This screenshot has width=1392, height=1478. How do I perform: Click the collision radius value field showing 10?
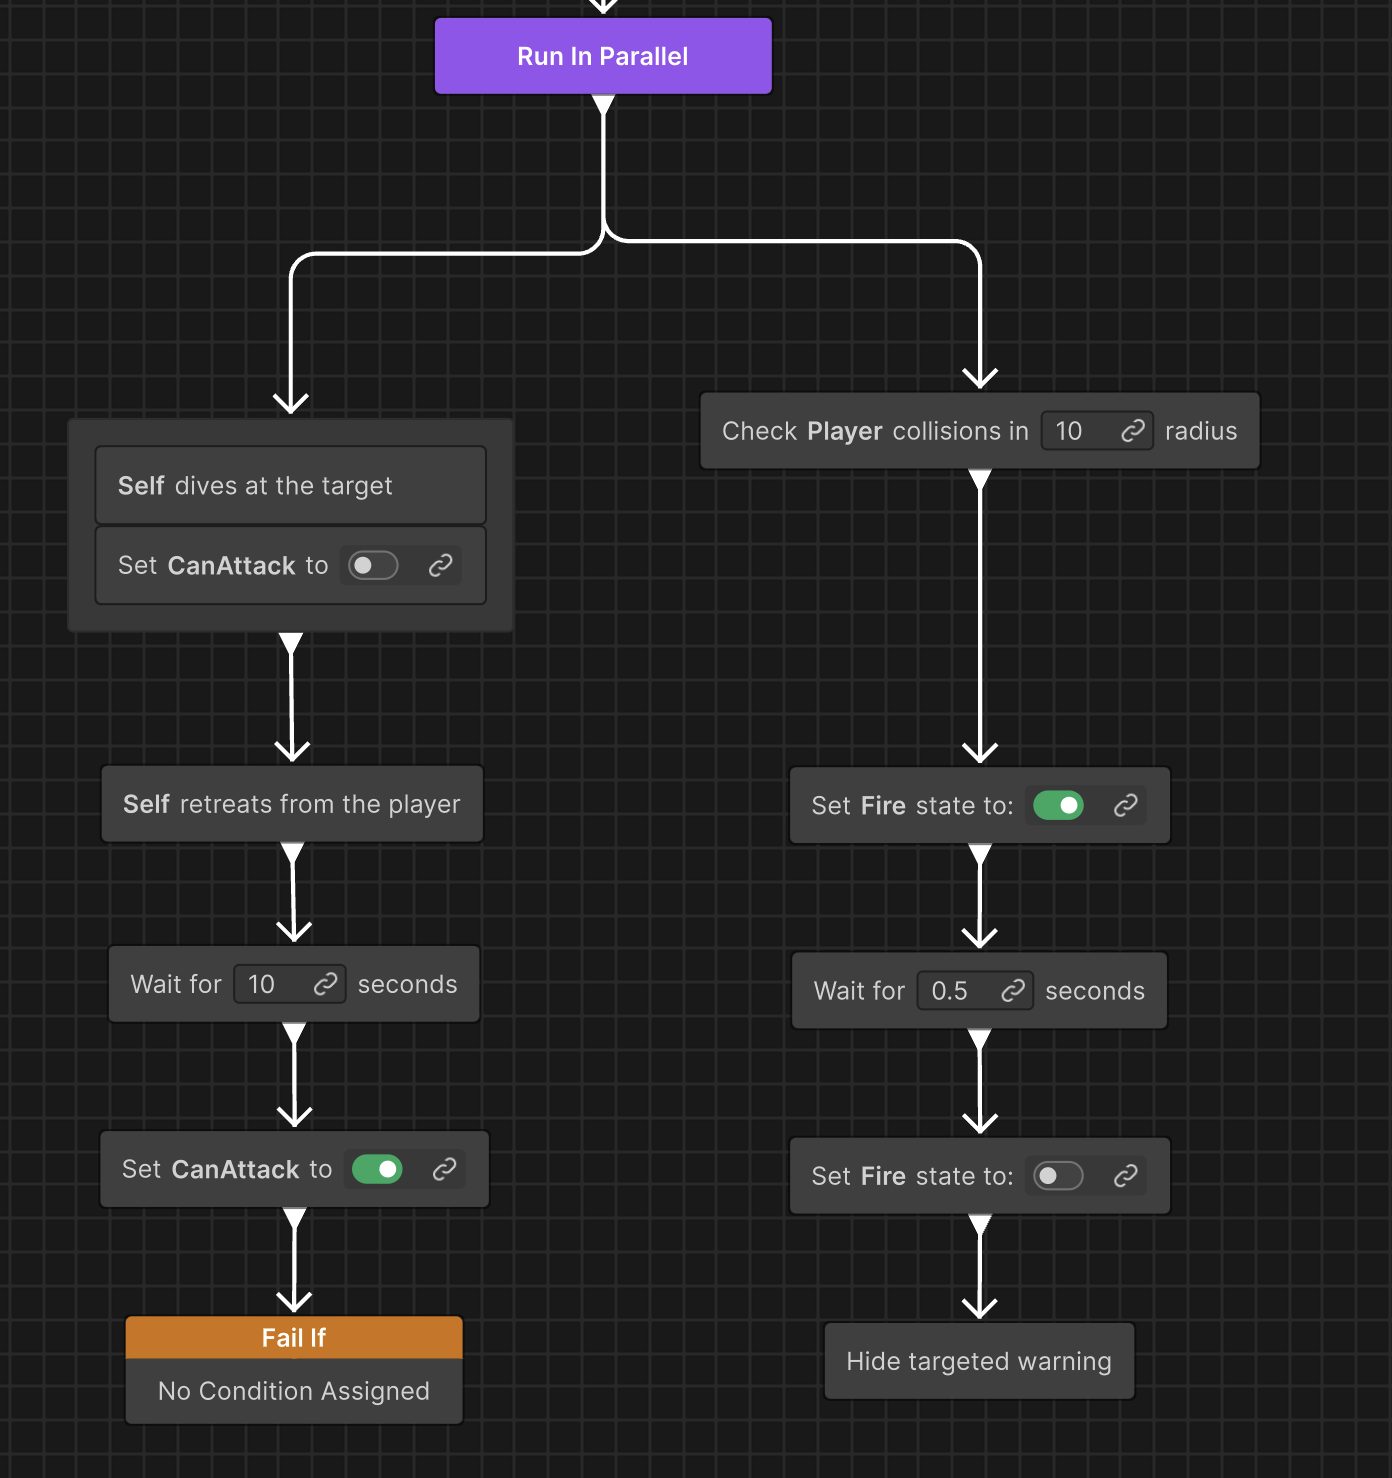[x=1097, y=431]
